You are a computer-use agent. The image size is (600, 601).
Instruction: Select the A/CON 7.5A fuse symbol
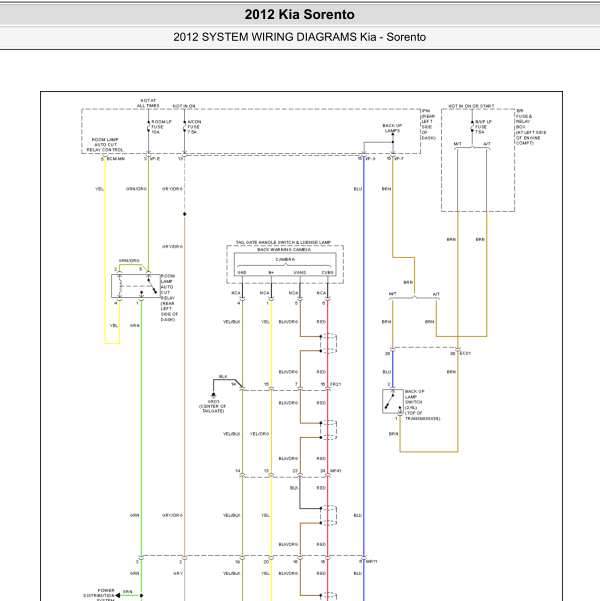(184, 126)
